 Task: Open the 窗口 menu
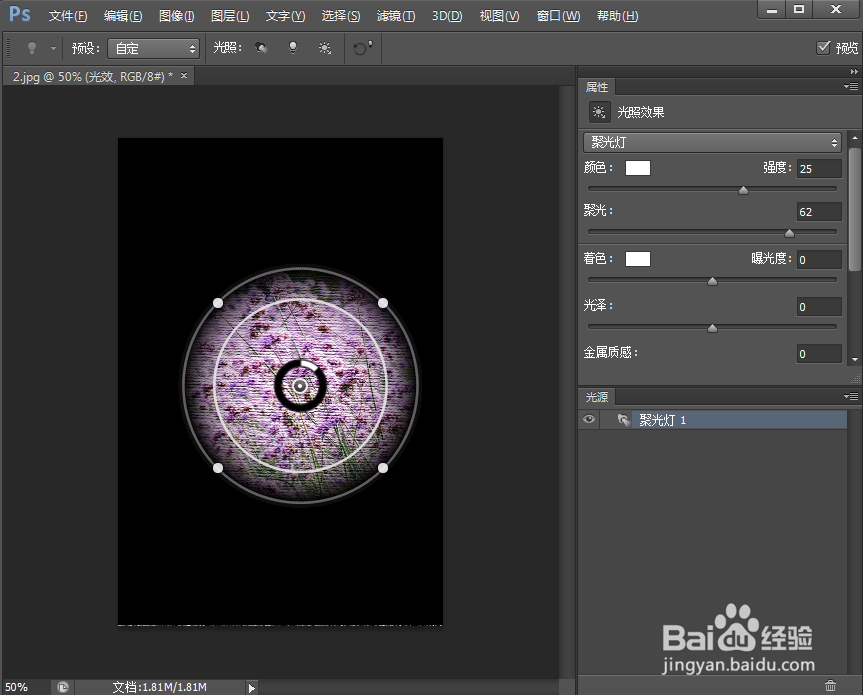tap(558, 16)
